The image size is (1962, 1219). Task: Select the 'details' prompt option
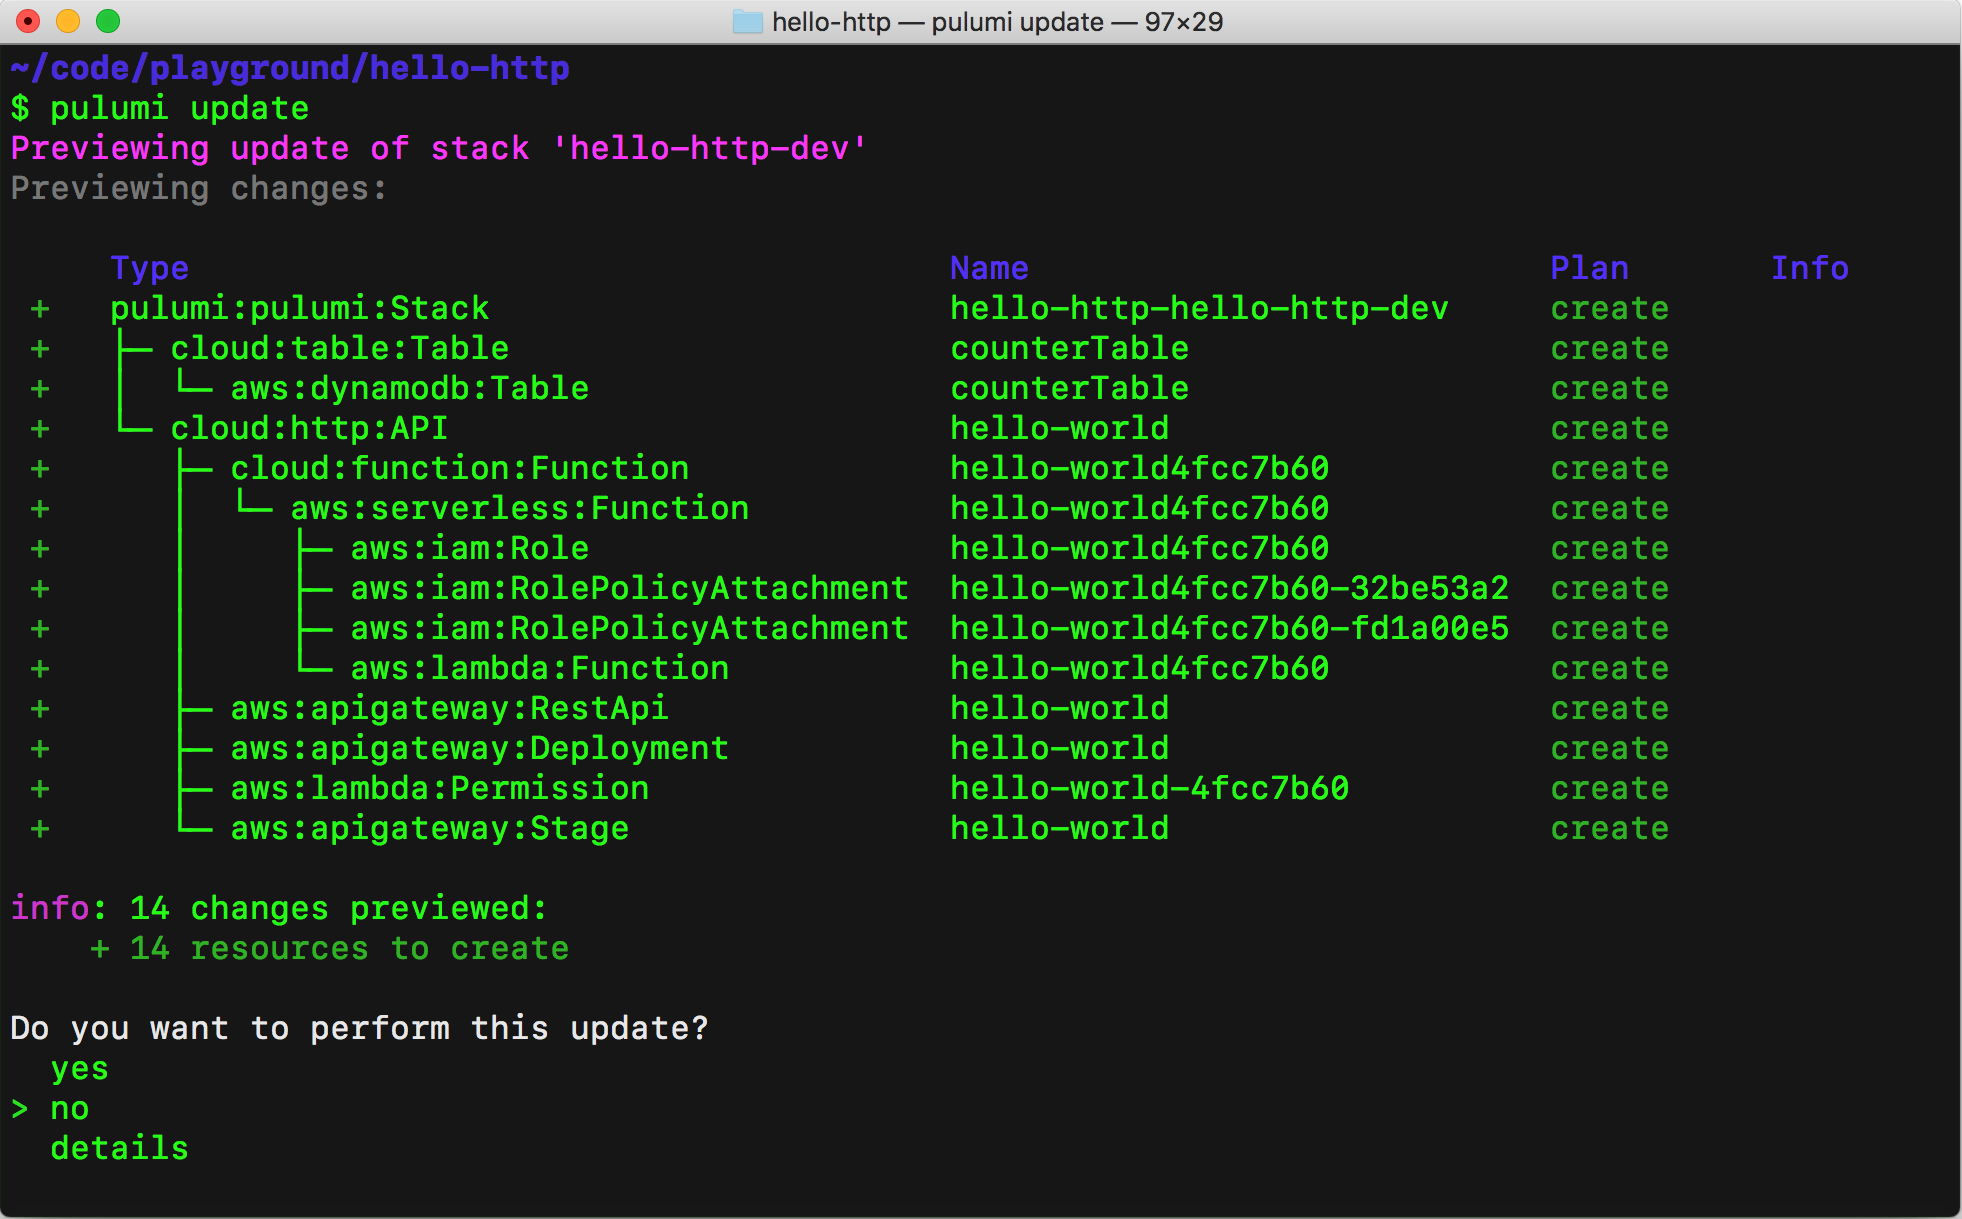(x=119, y=1149)
